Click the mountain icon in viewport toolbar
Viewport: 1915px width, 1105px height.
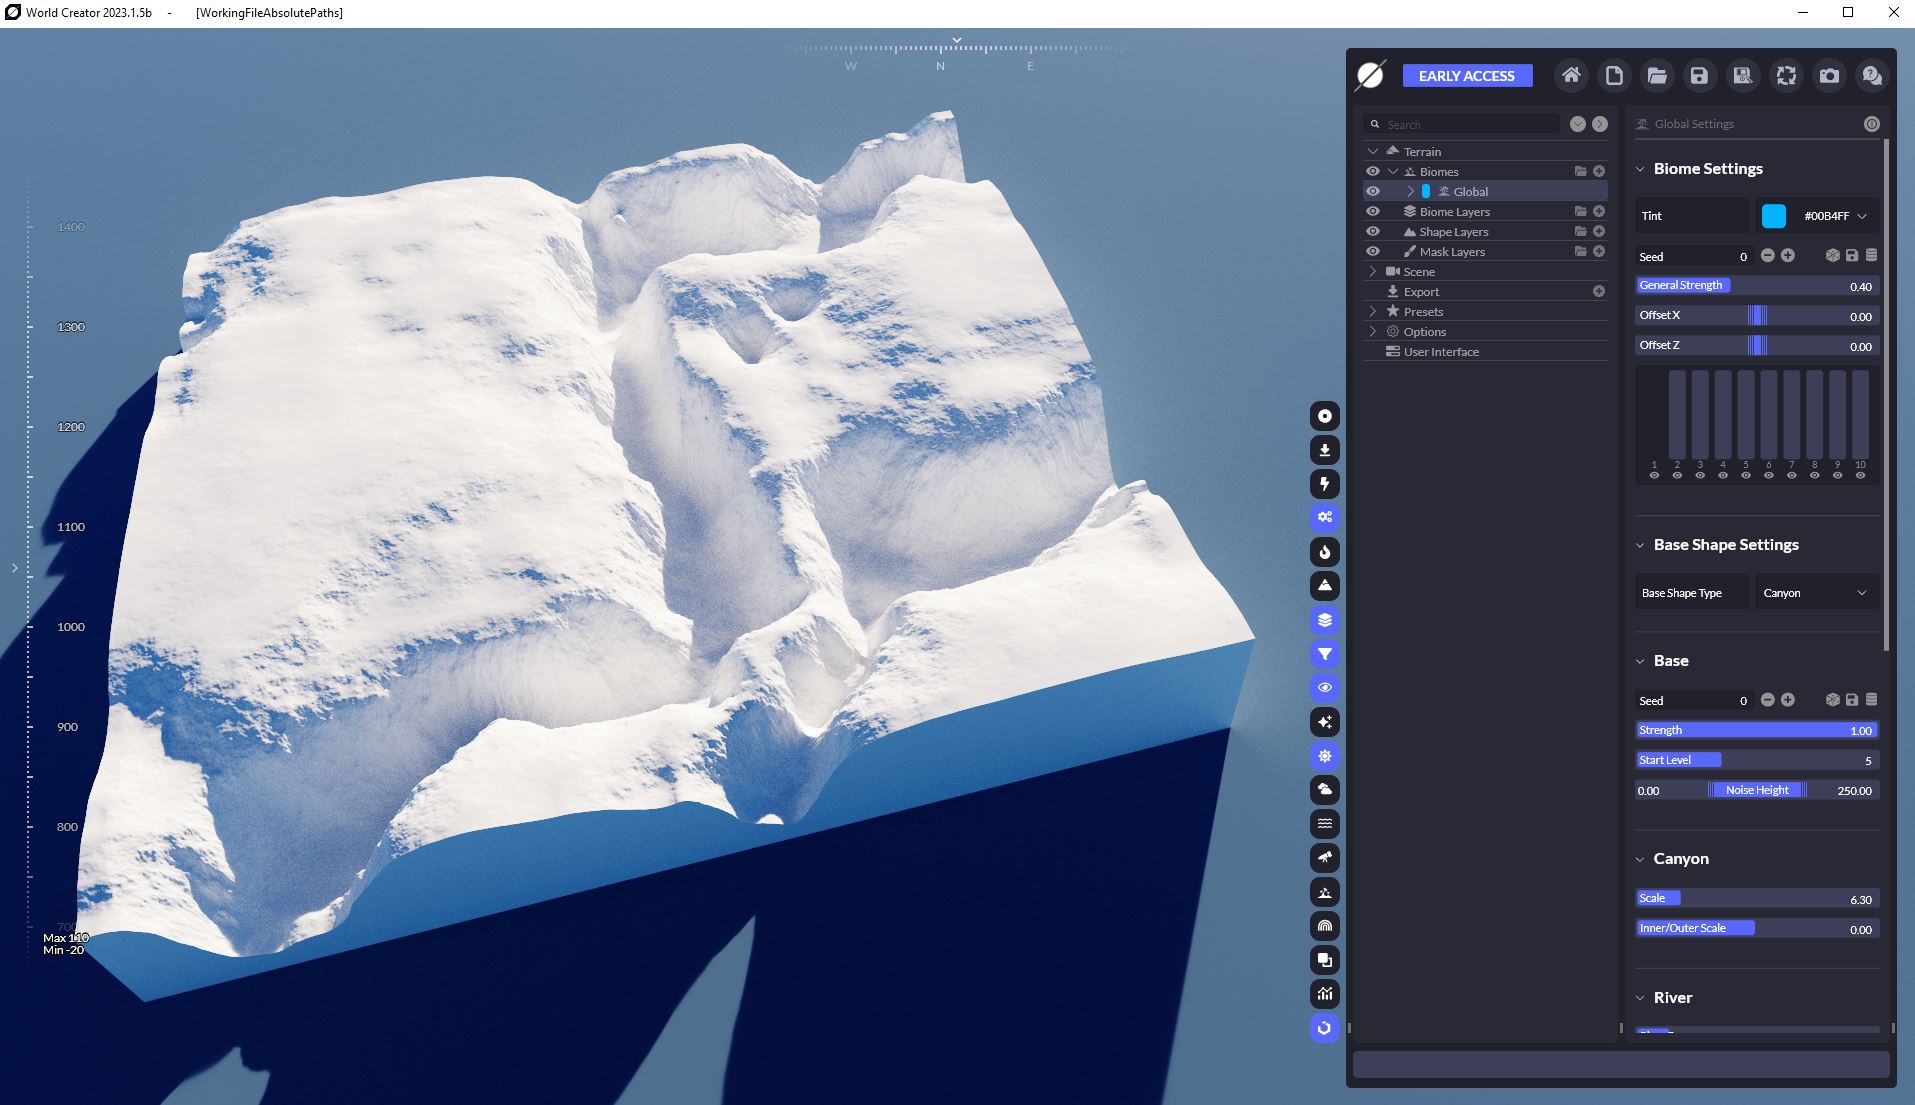click(1325, 586)
